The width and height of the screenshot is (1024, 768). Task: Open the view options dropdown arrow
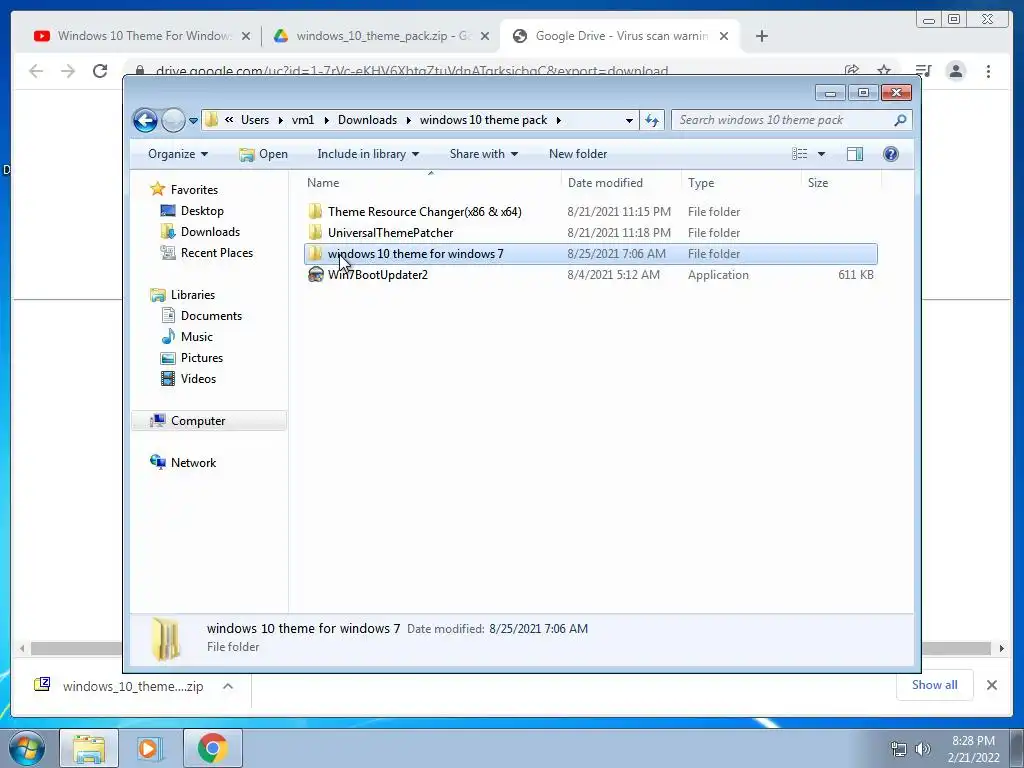pos(821,154)
